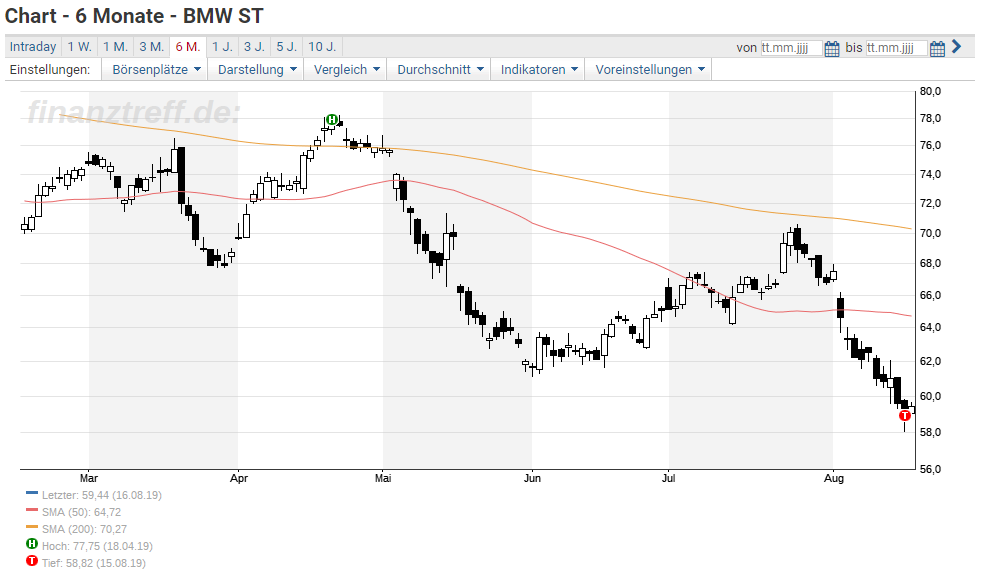Click the red legend swatch beside SMA (50)

pyautogui.click(x=32, y=510)
